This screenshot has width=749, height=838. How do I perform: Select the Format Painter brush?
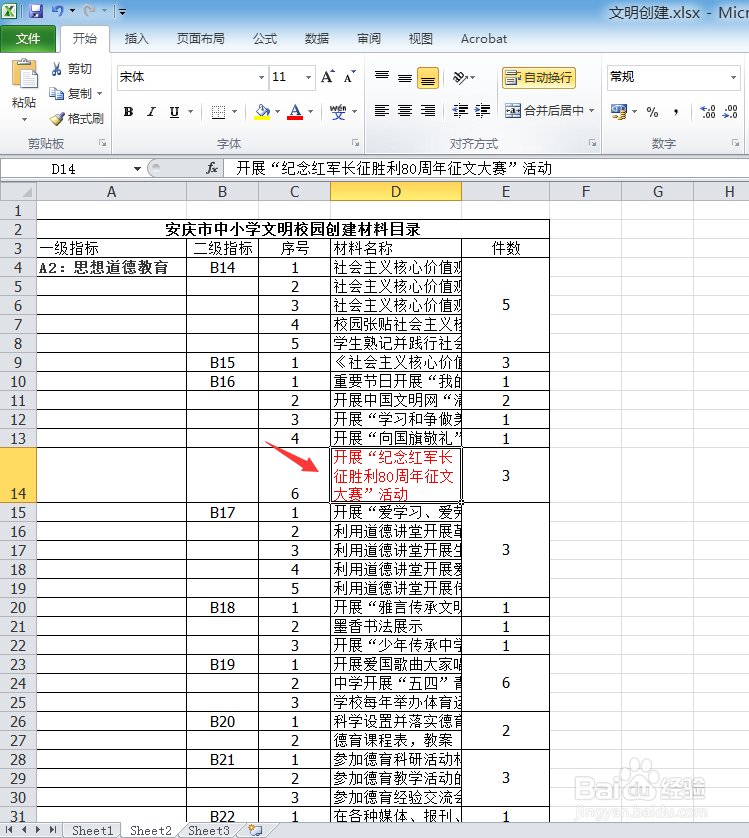(x=56, y=119)
